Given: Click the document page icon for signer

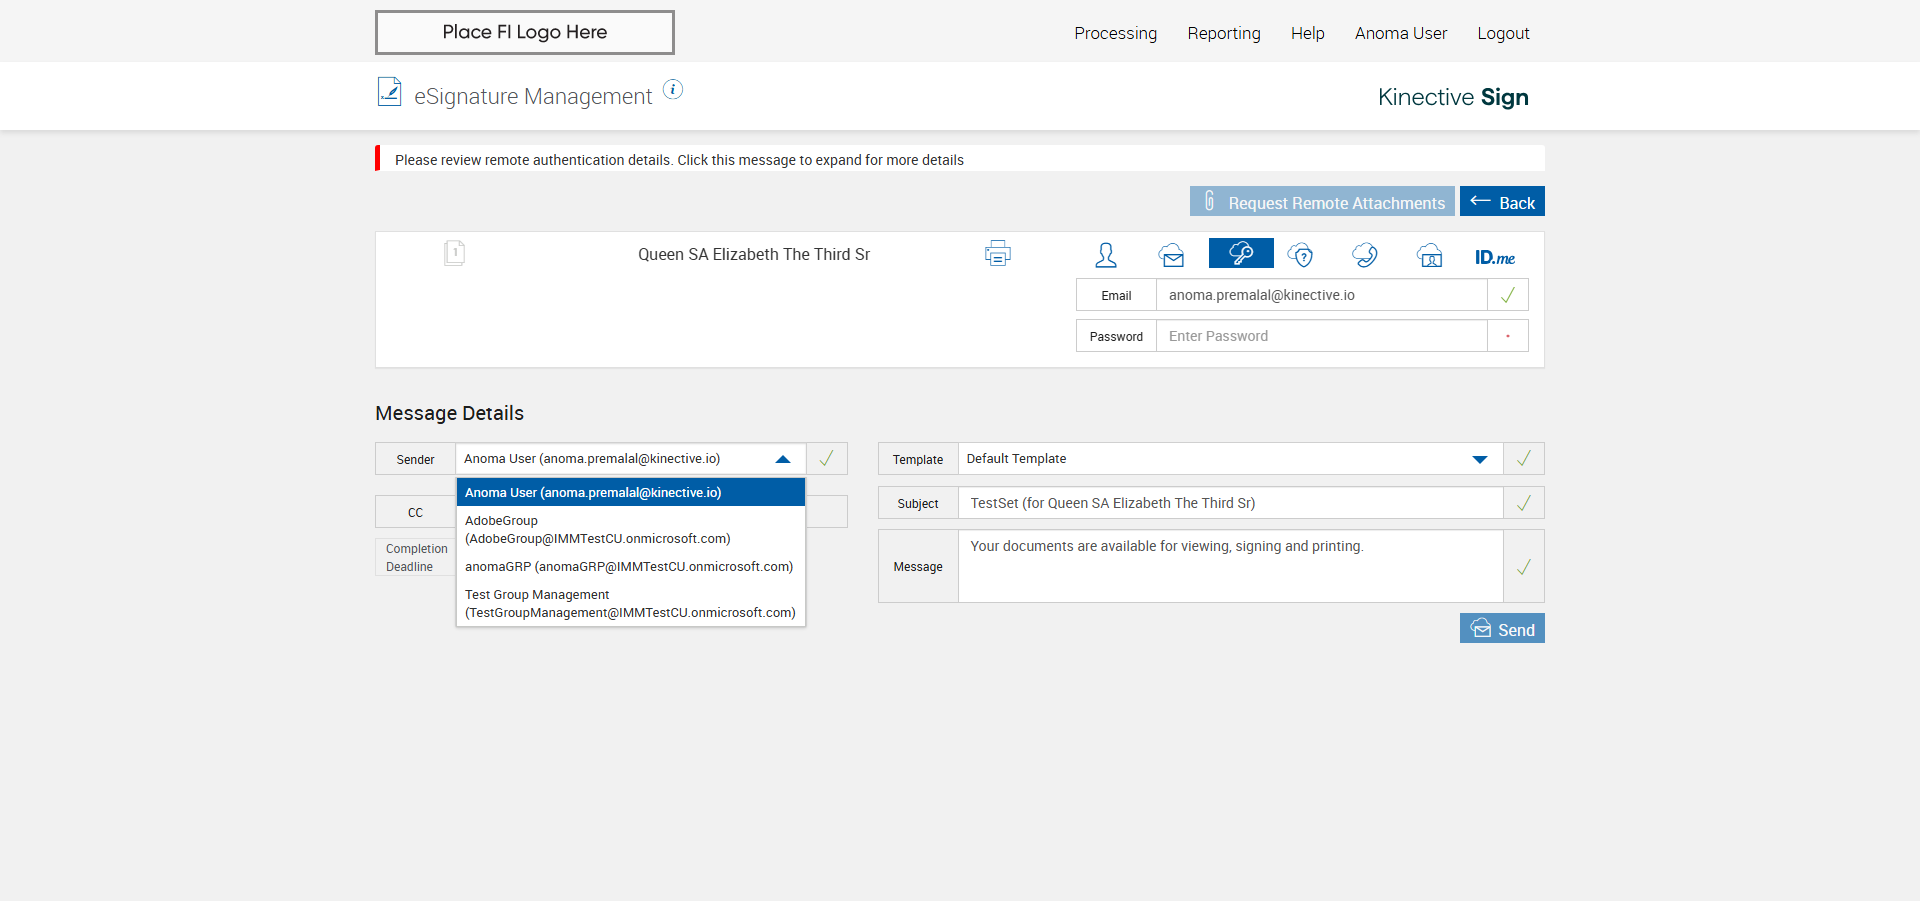Looking at the screenshot, I should (x=454, y=253).
